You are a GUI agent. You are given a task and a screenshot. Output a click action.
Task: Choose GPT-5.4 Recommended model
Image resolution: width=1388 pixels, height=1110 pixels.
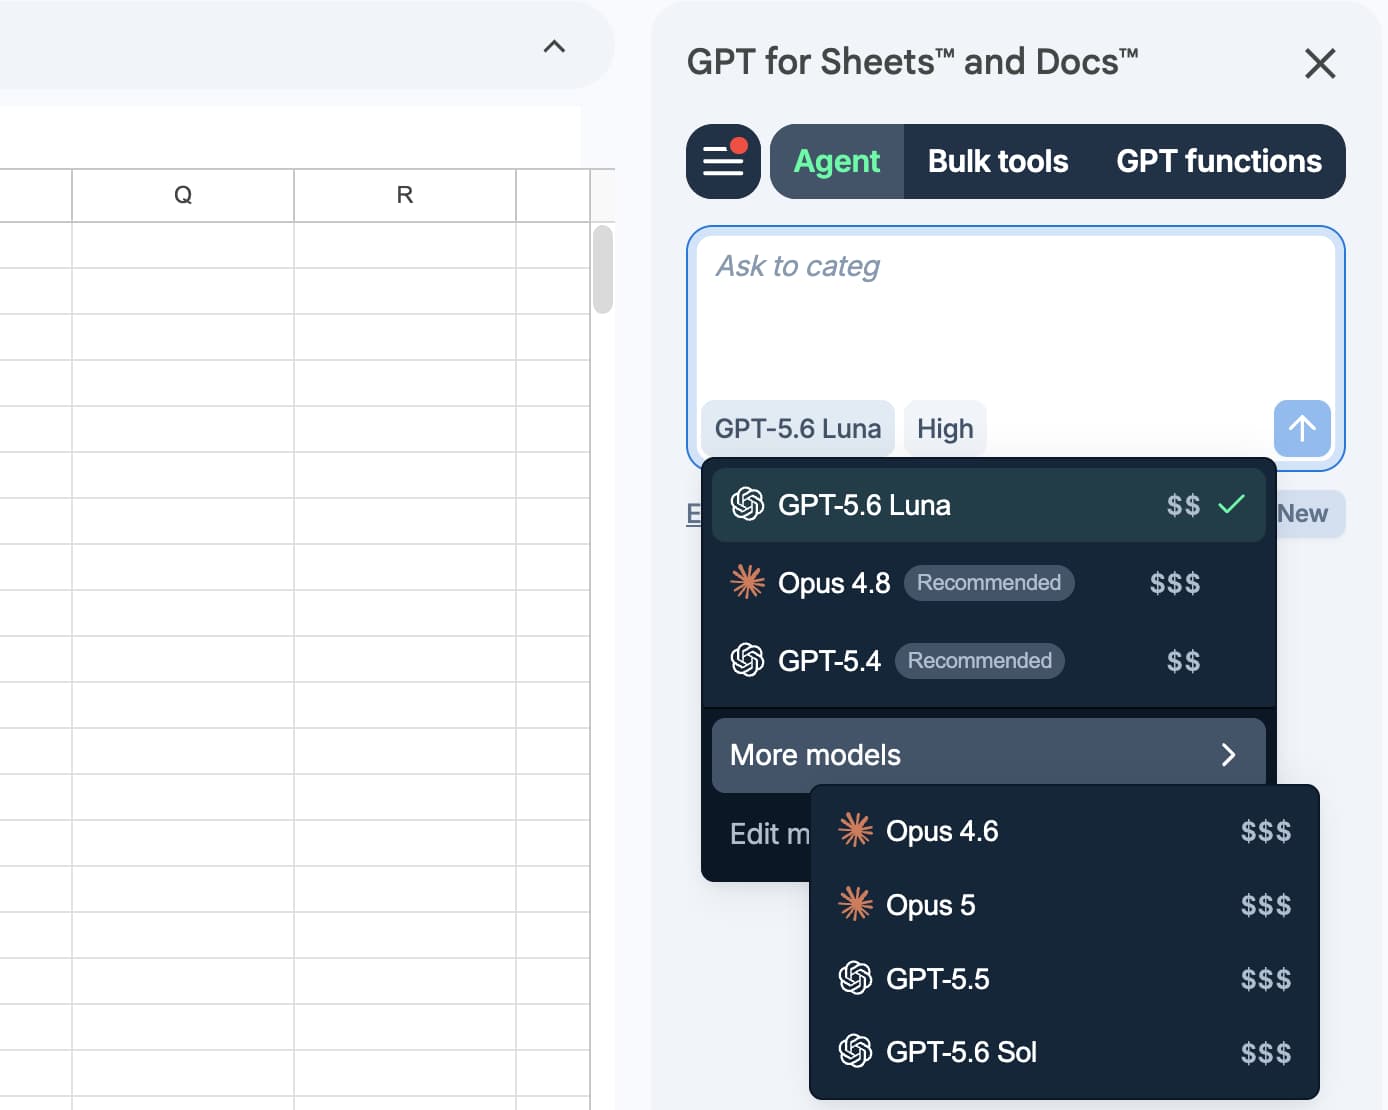[x=988, y=661]
